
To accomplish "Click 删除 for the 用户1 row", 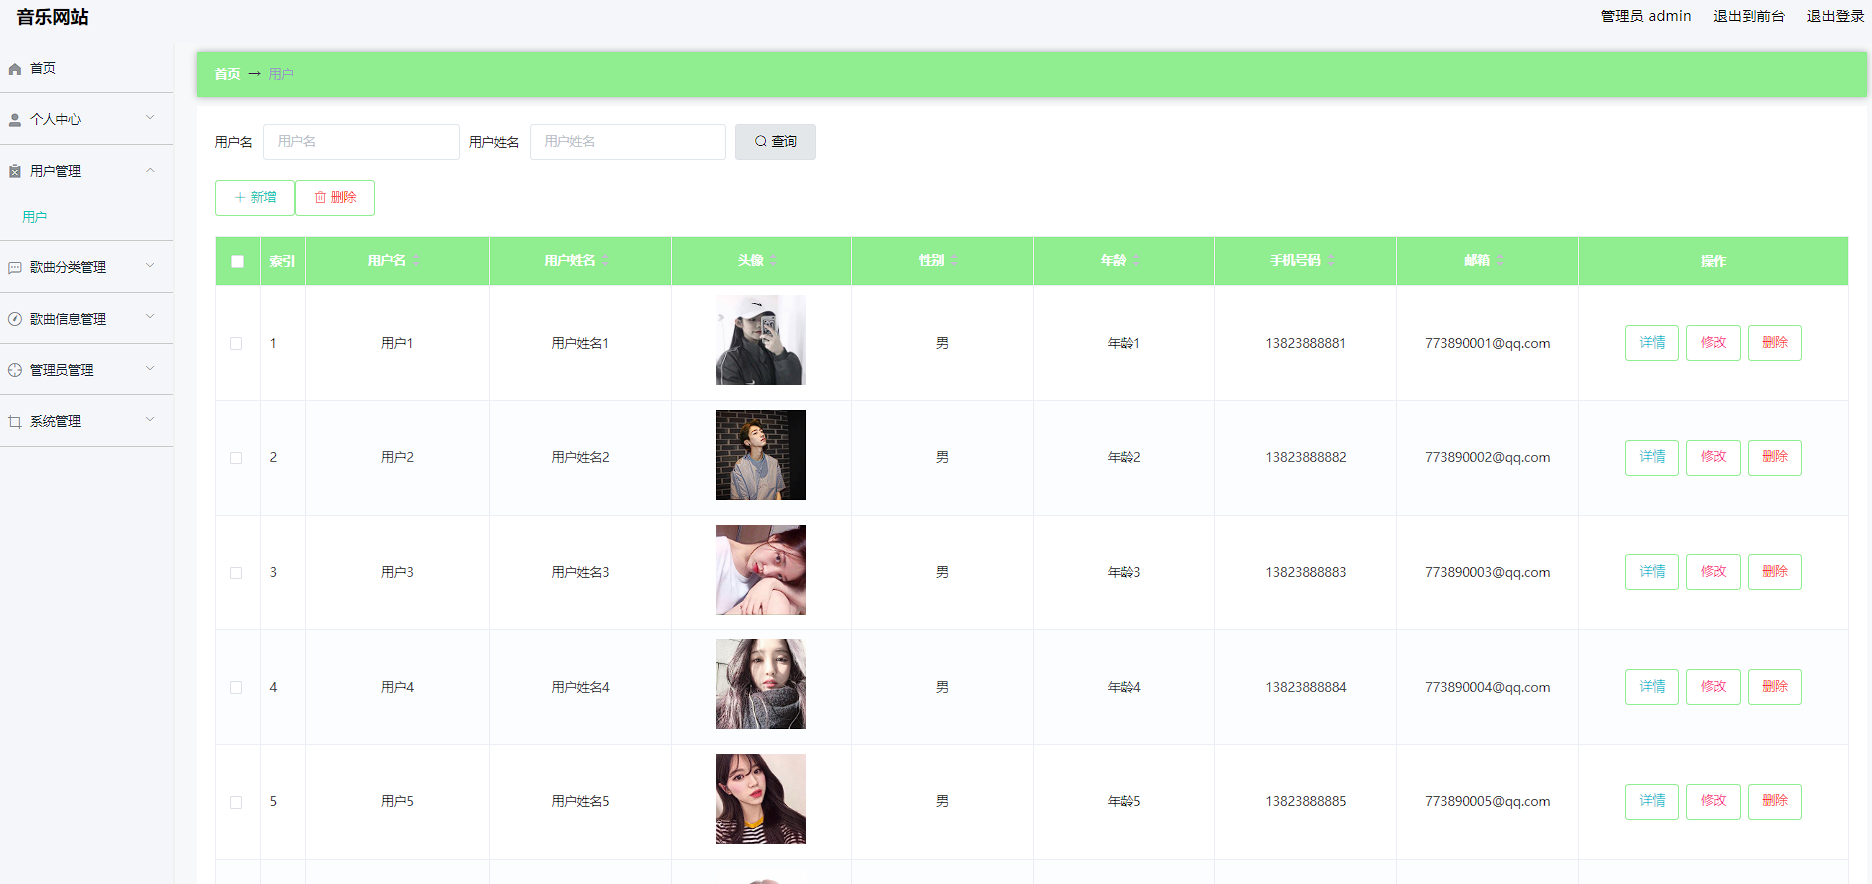I will [1775, 343].
